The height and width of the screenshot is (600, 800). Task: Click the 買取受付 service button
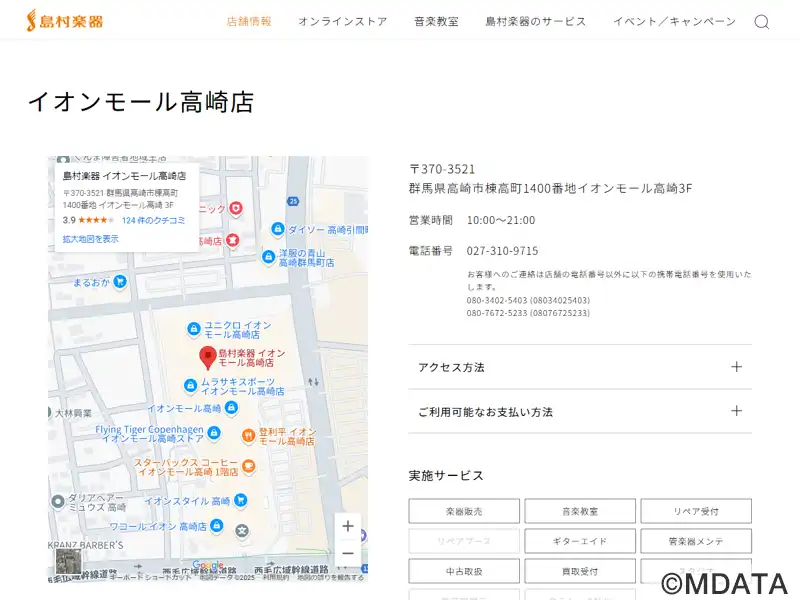pos(580,571)
